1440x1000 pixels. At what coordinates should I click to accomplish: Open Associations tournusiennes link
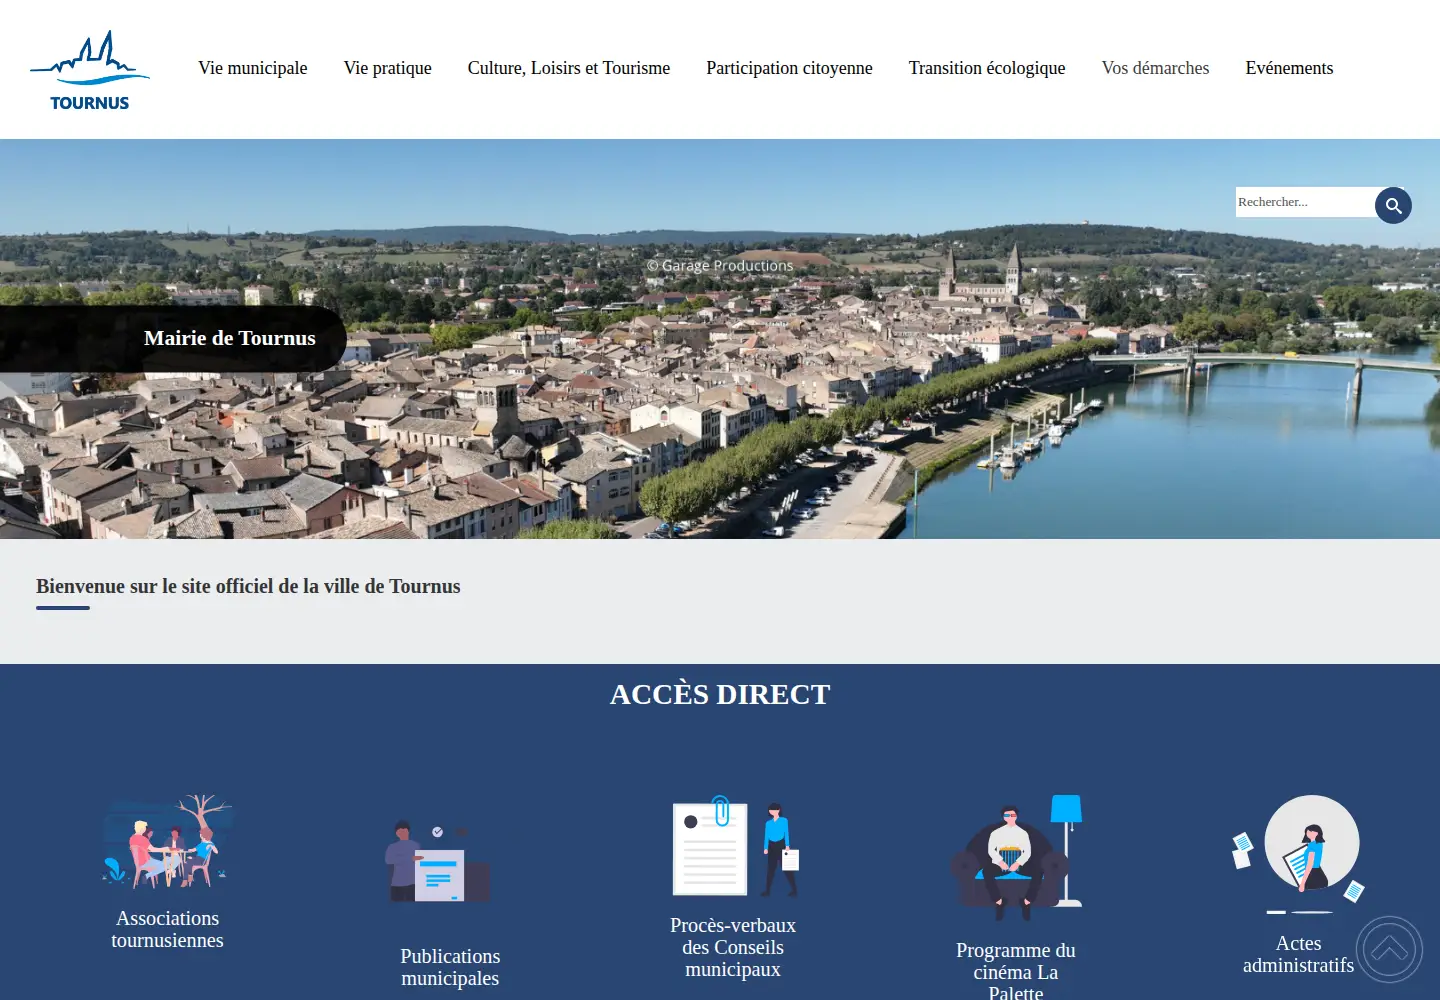coord(168,929)
